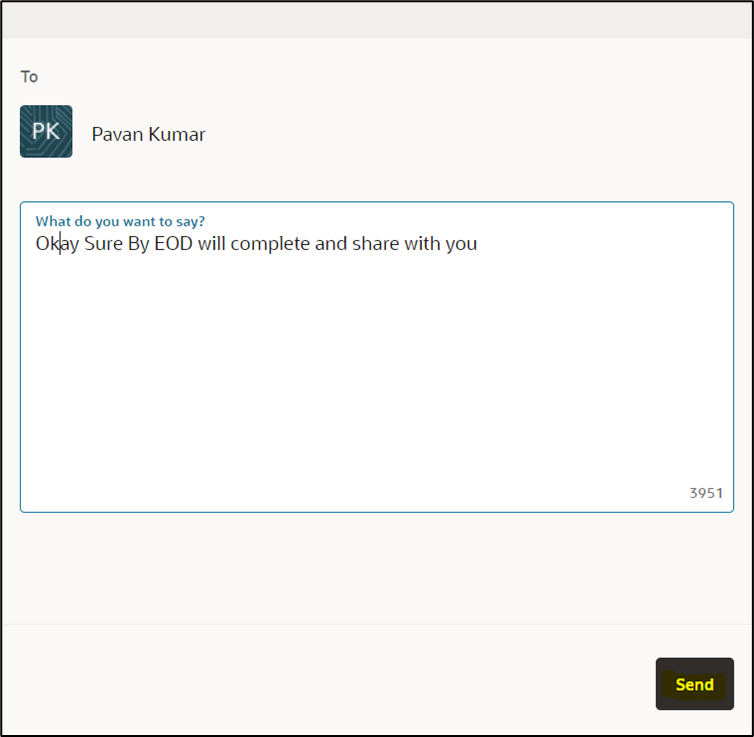Select the recipient name Pavan Kumar

click(x=148, y=134)
